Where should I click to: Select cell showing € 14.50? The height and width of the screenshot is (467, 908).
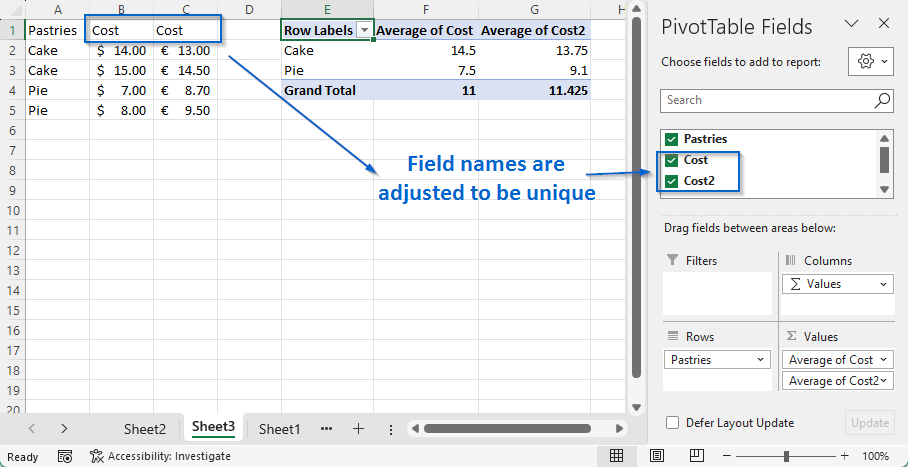click(185, 70)
